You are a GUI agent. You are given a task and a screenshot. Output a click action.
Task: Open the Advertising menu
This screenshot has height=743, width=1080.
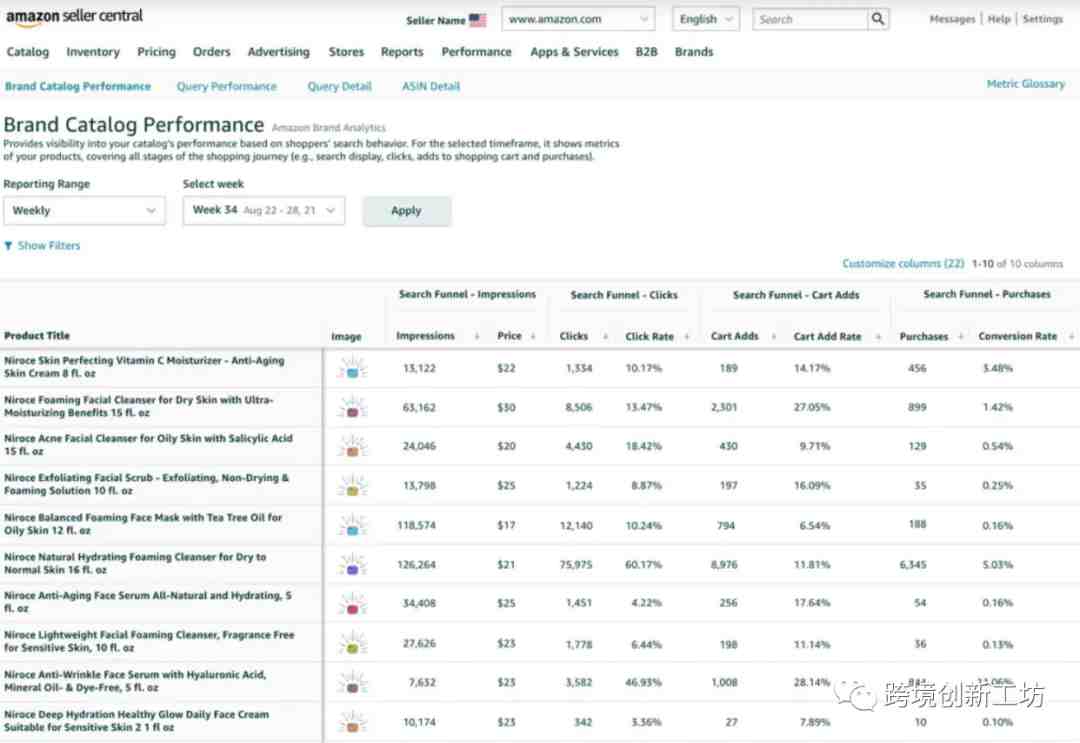pos(279,52)
